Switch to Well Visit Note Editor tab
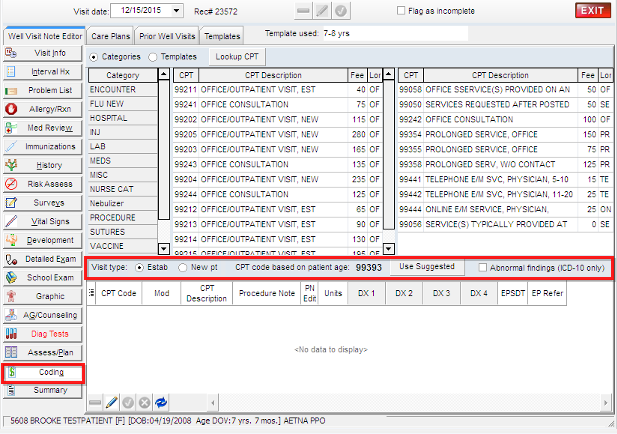Screen dimensions: 617x434 click(x=44, y=36)
